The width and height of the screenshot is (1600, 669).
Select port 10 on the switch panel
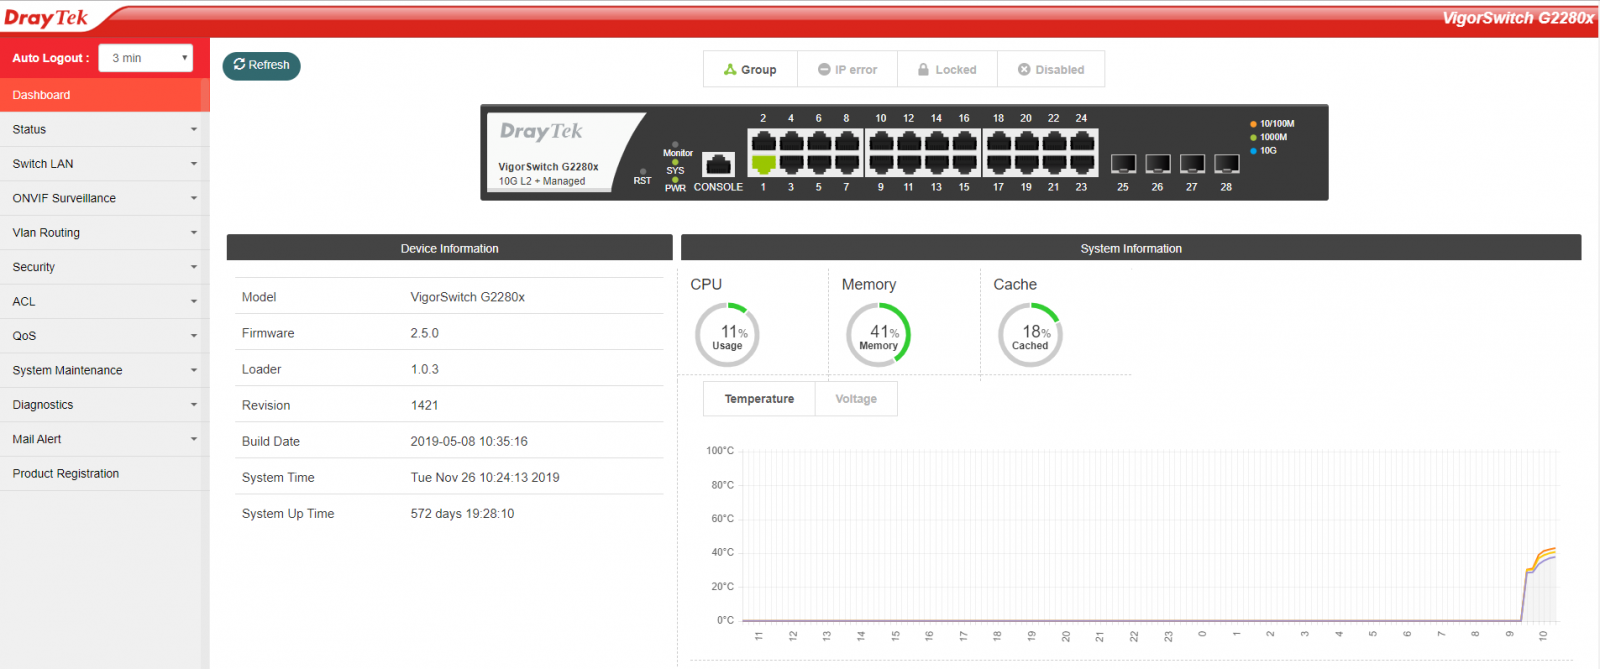tap(881, 140)
